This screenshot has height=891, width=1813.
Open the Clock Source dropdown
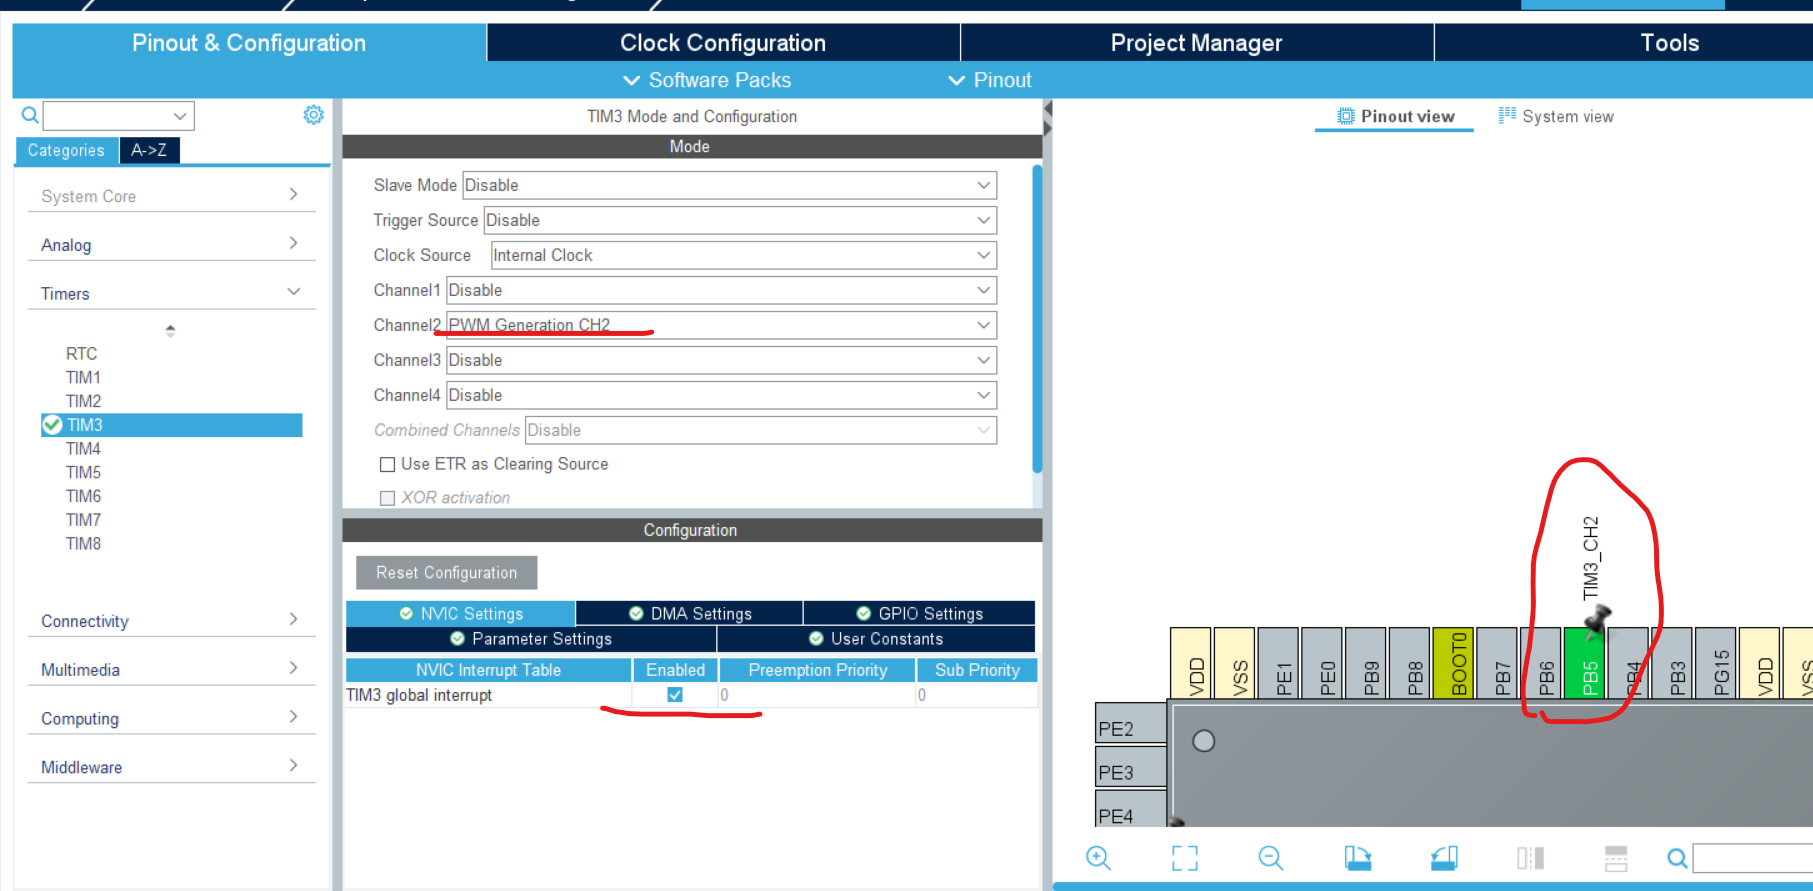743,255
